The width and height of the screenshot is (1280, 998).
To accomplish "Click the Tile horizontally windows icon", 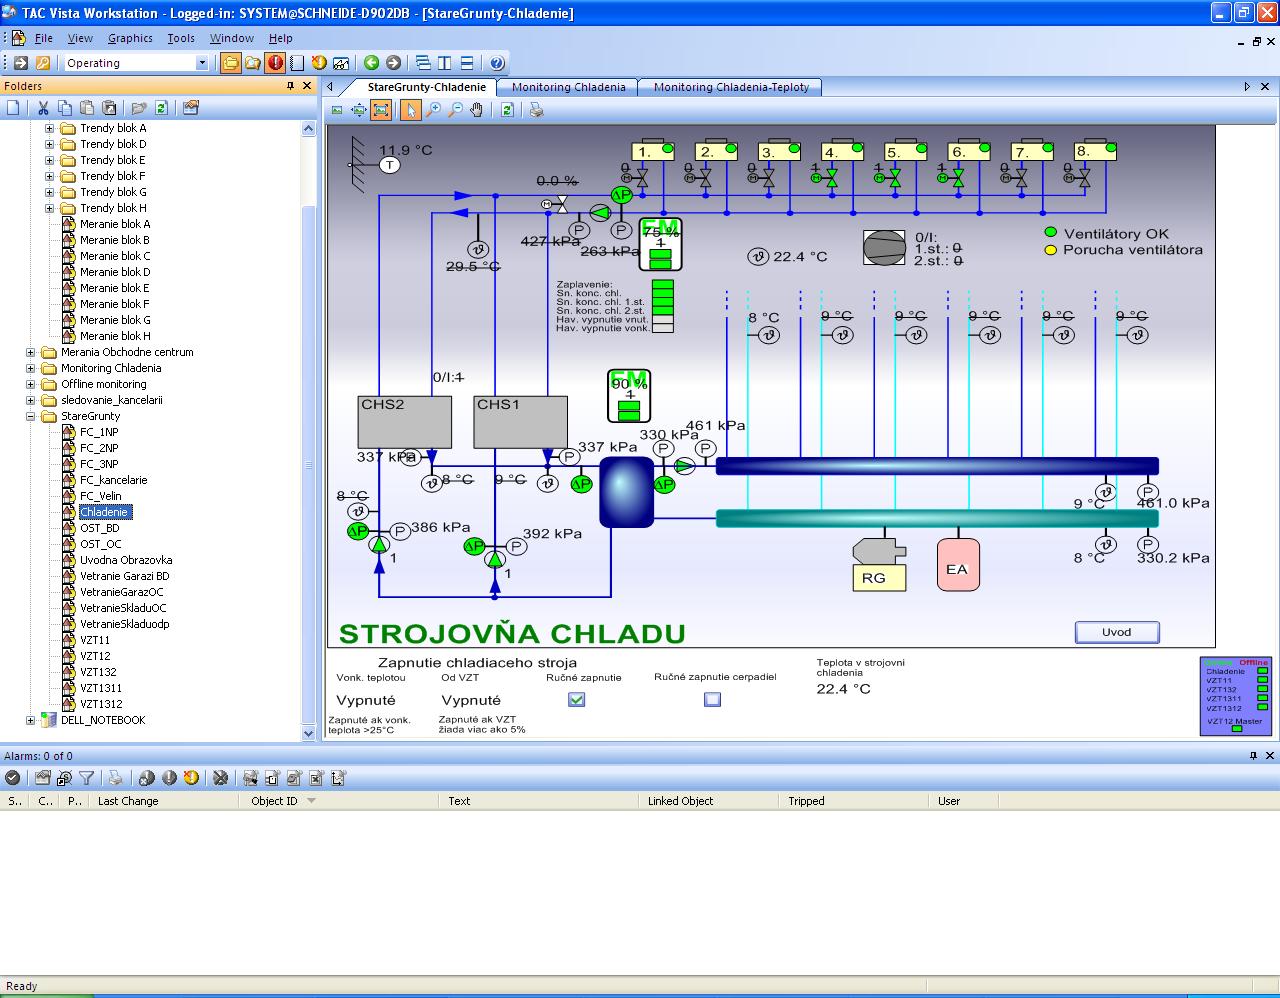I will [467, 63].
